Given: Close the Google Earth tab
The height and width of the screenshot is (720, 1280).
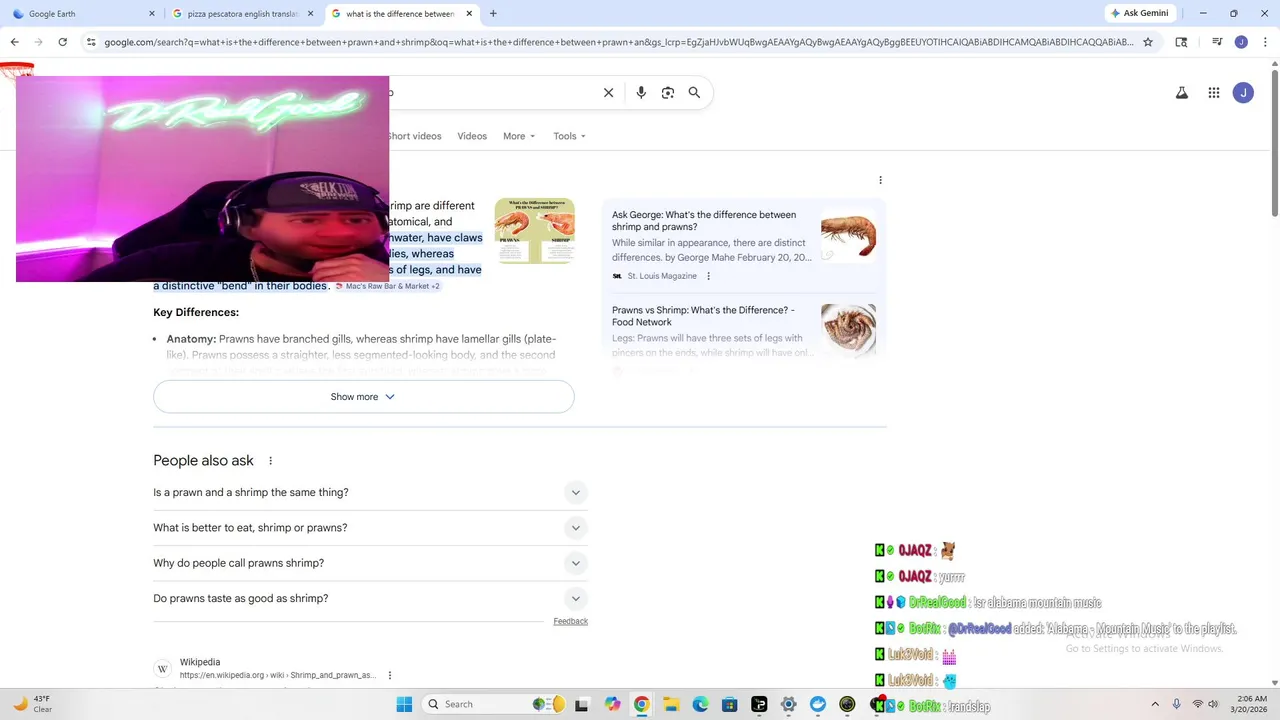Looking at the screenshot, I should click(152, 14).
